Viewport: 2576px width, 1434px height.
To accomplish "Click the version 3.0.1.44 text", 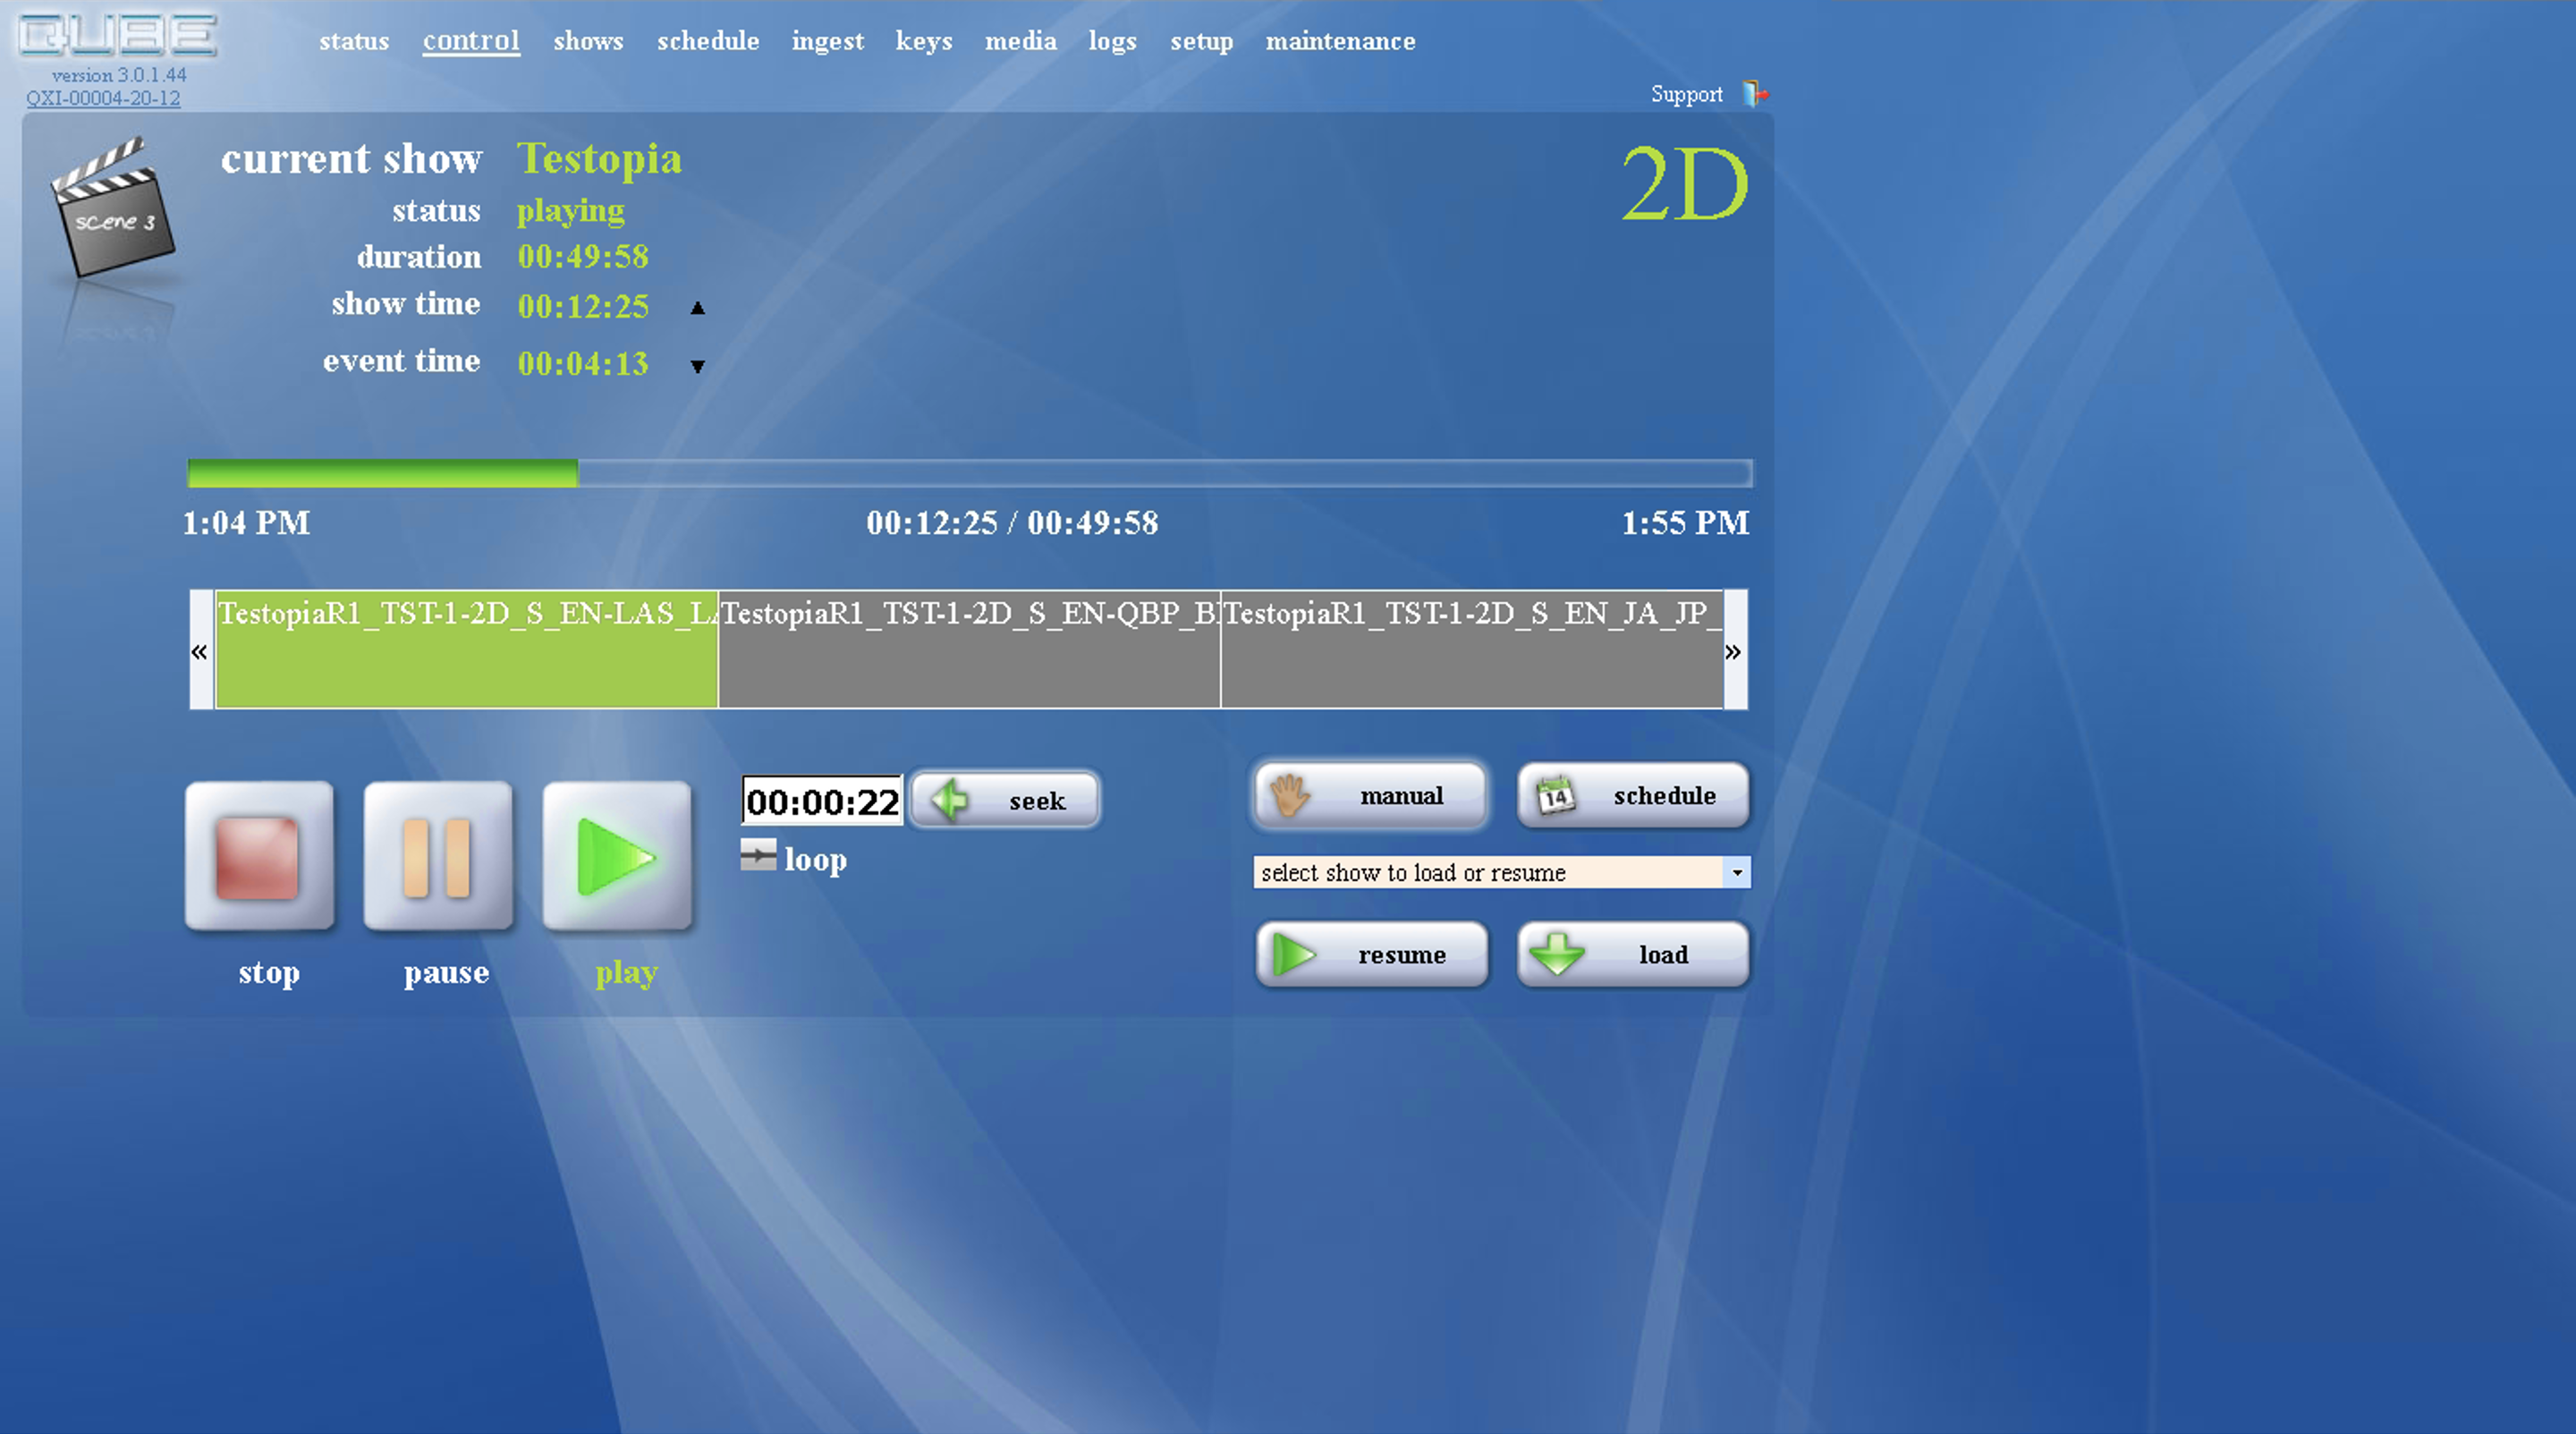I will click(119, 75).
